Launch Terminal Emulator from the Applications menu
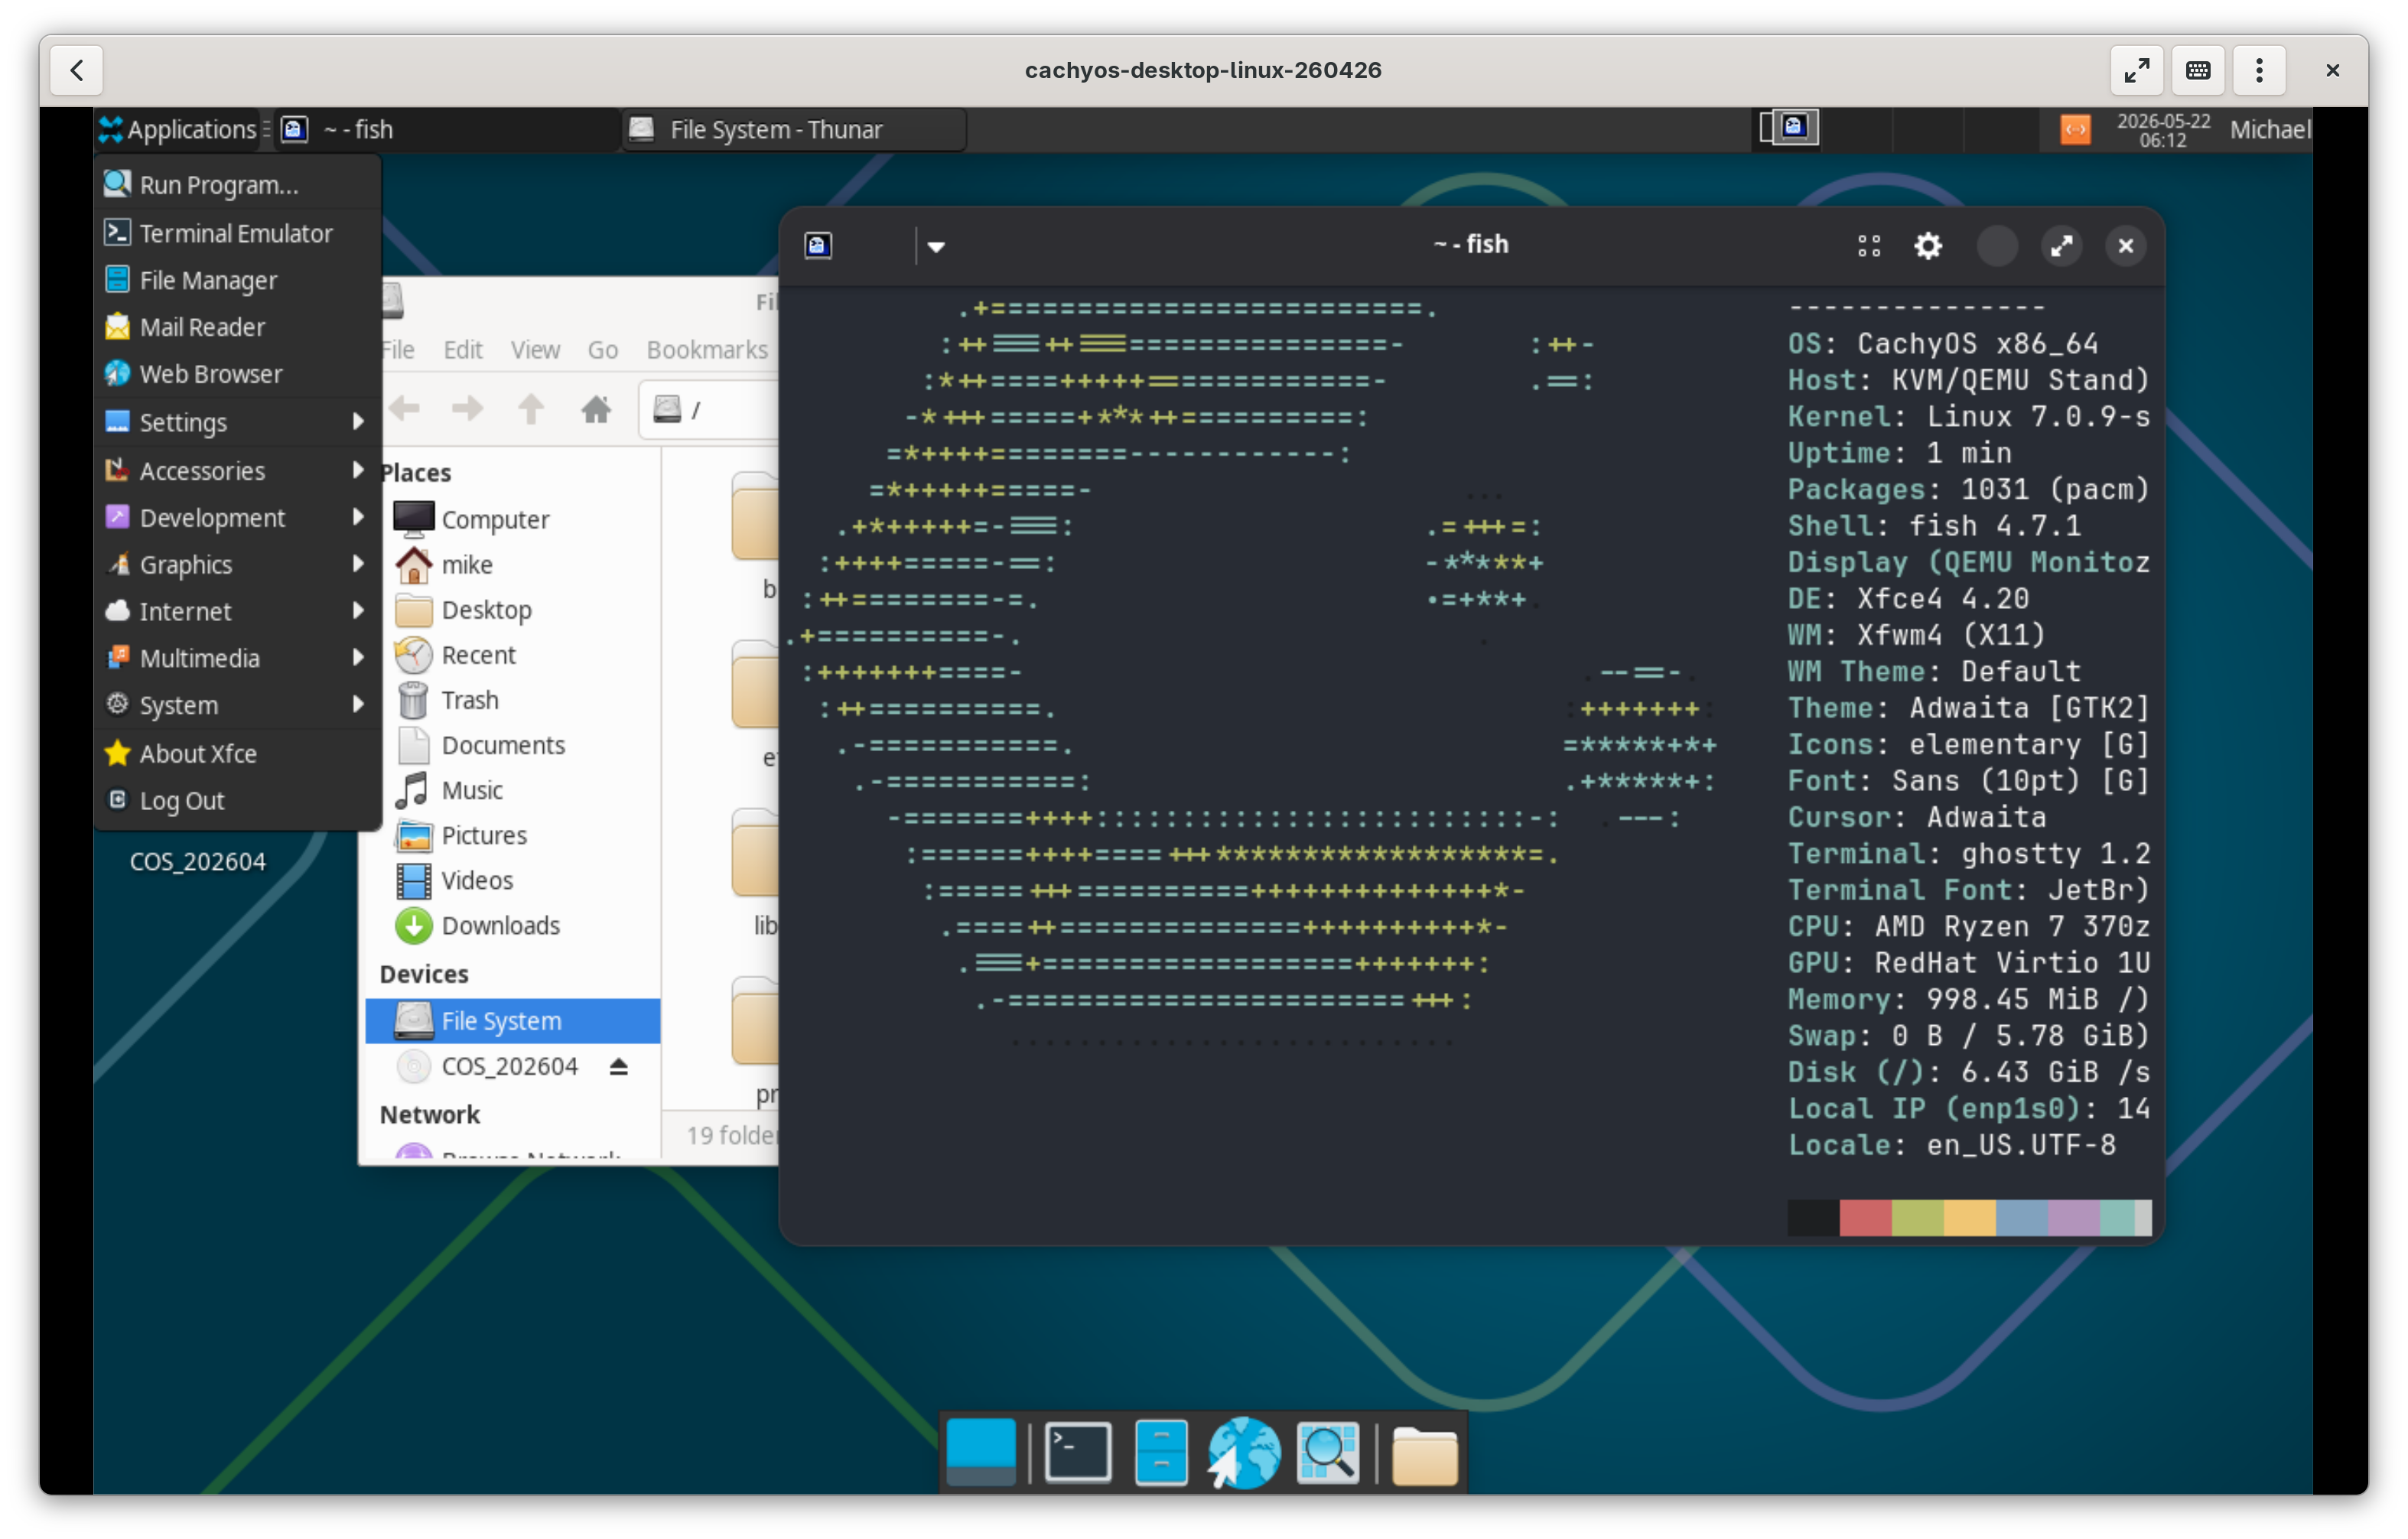This screenshot has width=2408, height=1539. point(238,233)
